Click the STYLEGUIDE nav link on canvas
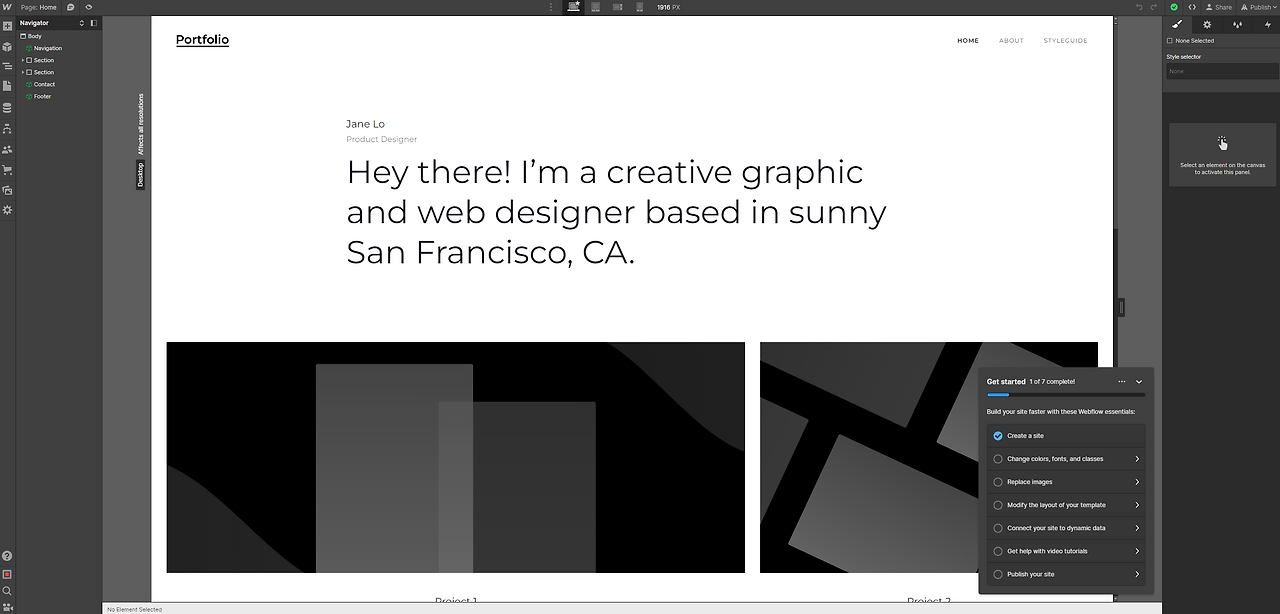Screen dimensions: 1280x614 pyautogui.click(x=1065, y=41)
